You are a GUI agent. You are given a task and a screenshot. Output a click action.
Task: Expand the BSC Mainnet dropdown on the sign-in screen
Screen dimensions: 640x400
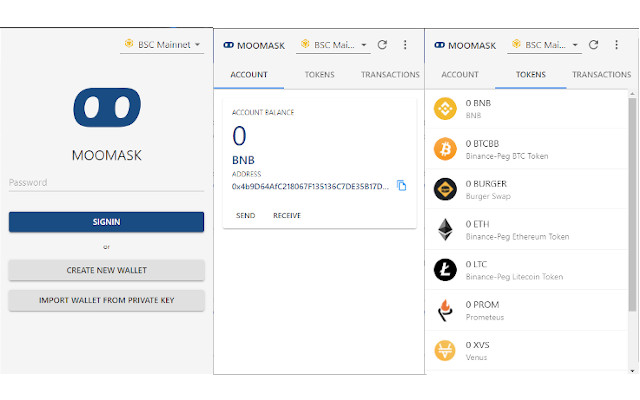coord(161,44)
